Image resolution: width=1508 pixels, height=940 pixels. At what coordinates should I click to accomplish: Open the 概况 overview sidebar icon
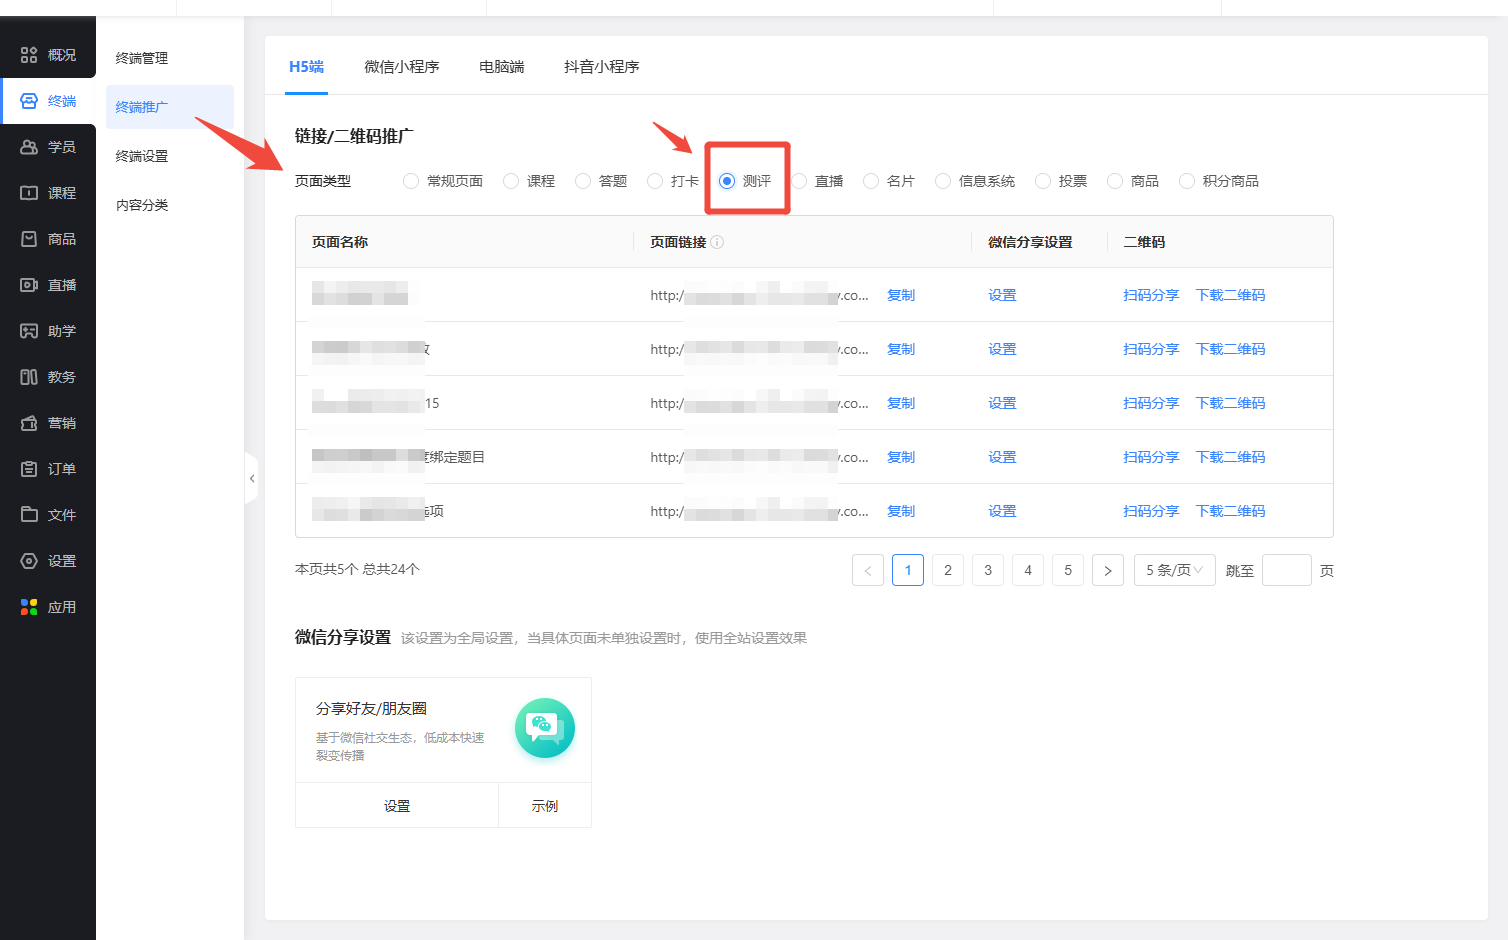(x=29, y=55)
